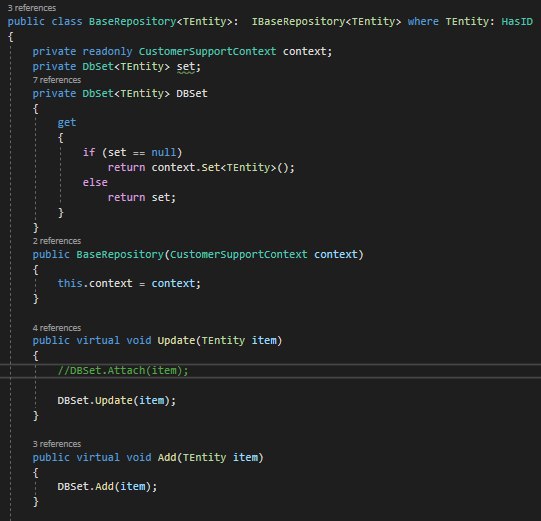541x521 pixels.
Task: Click "Set<TEntity>" call on context
Action: click(239, 167)
